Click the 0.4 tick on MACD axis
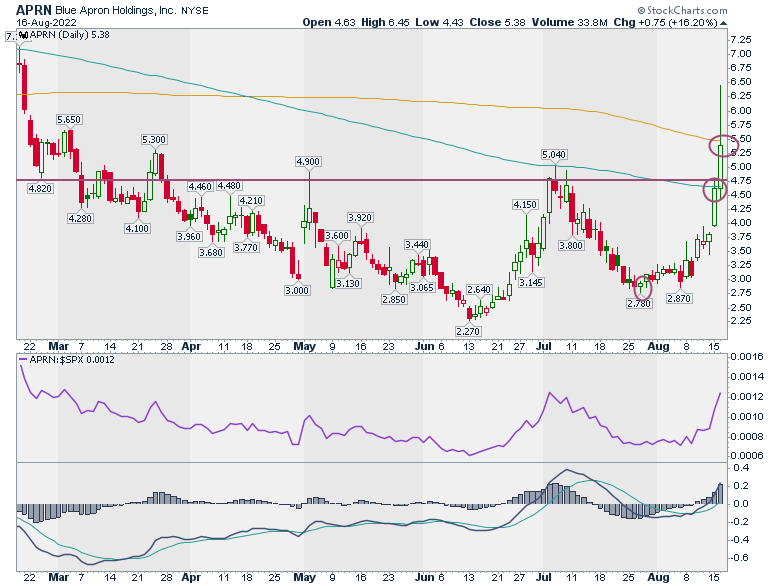The height and width of the screenshot is (586, 780). pos(741,468)
